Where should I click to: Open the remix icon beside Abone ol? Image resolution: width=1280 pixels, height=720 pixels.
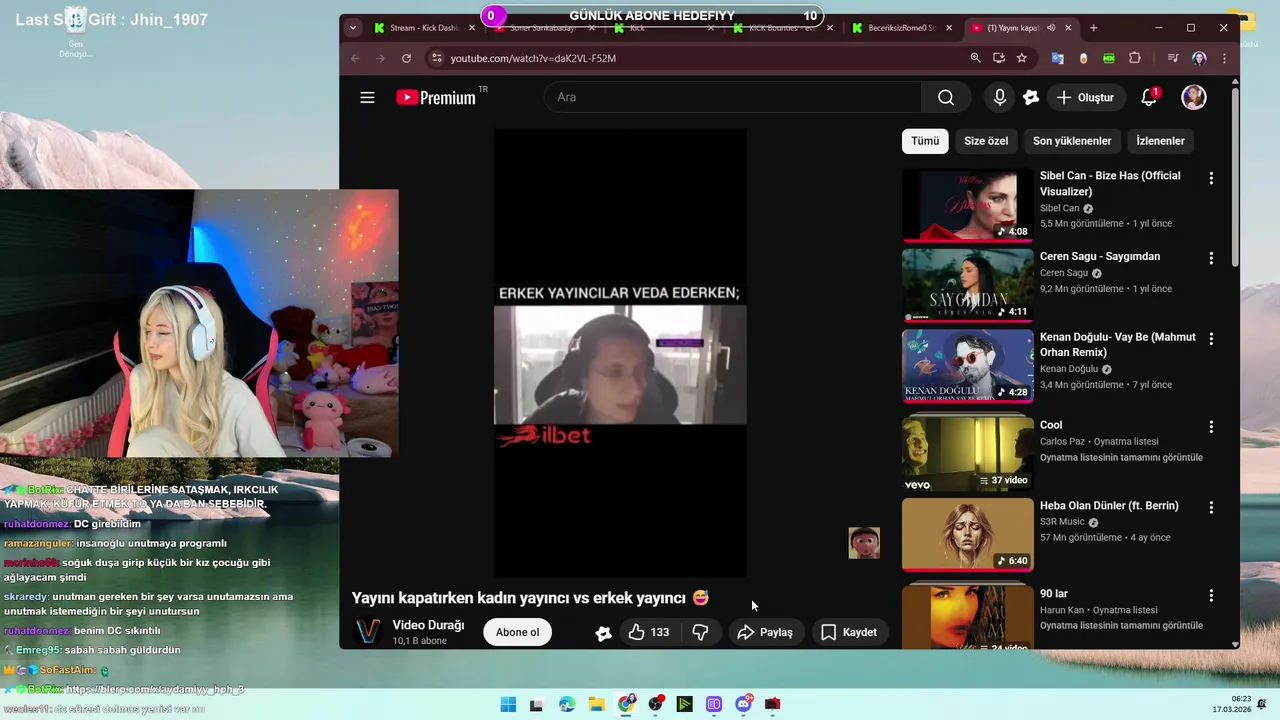(603, 632)
